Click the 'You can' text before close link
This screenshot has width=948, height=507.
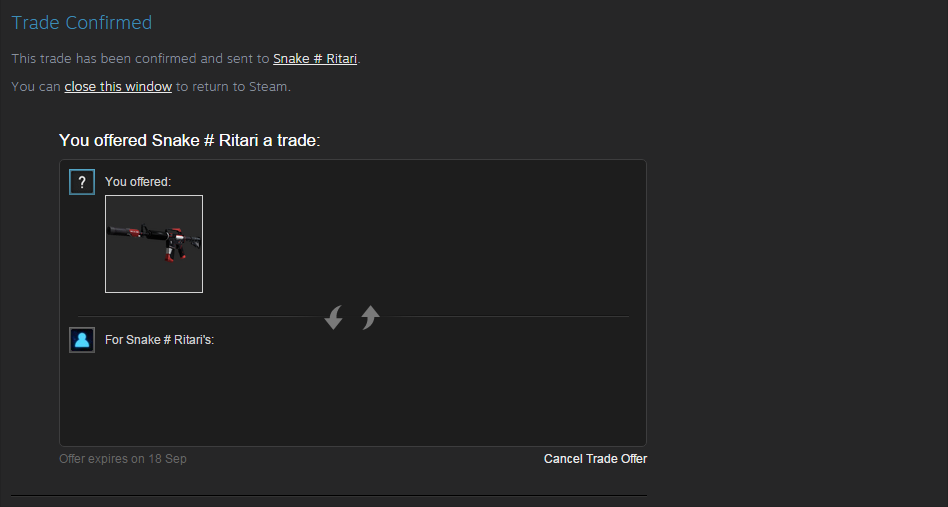click(36, 86)
